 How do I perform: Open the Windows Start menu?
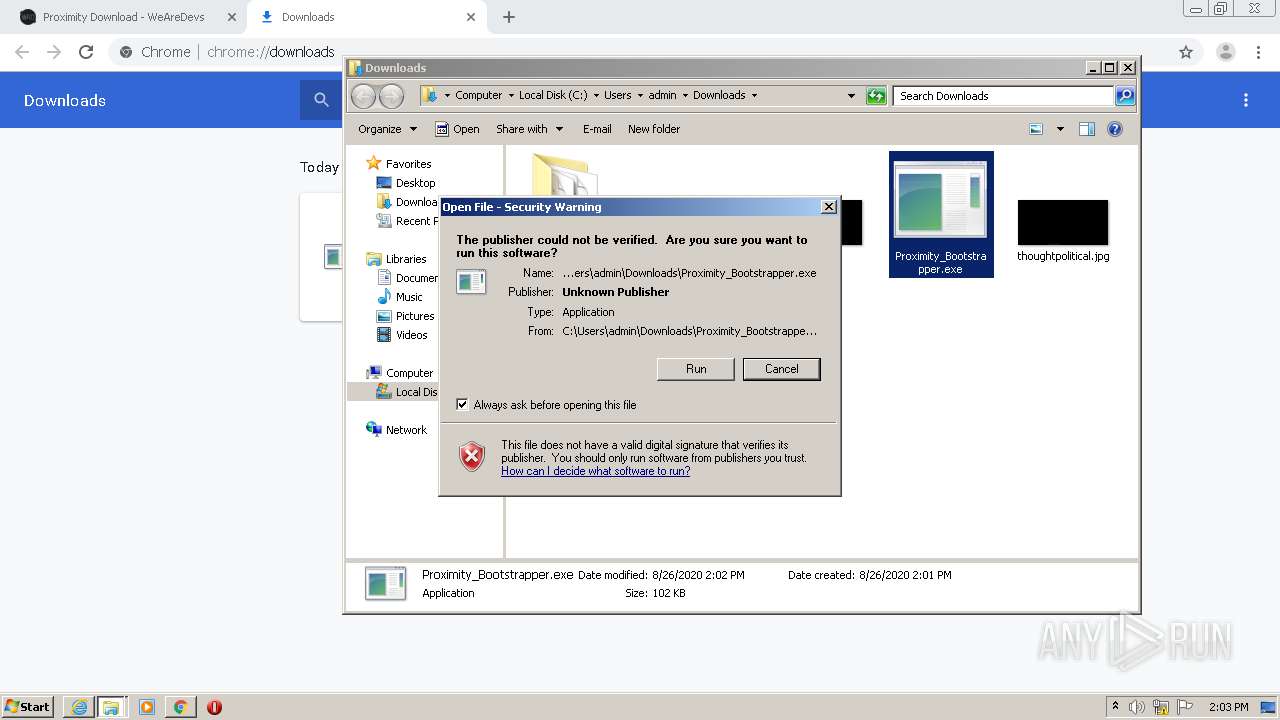[x=28, y=706]
